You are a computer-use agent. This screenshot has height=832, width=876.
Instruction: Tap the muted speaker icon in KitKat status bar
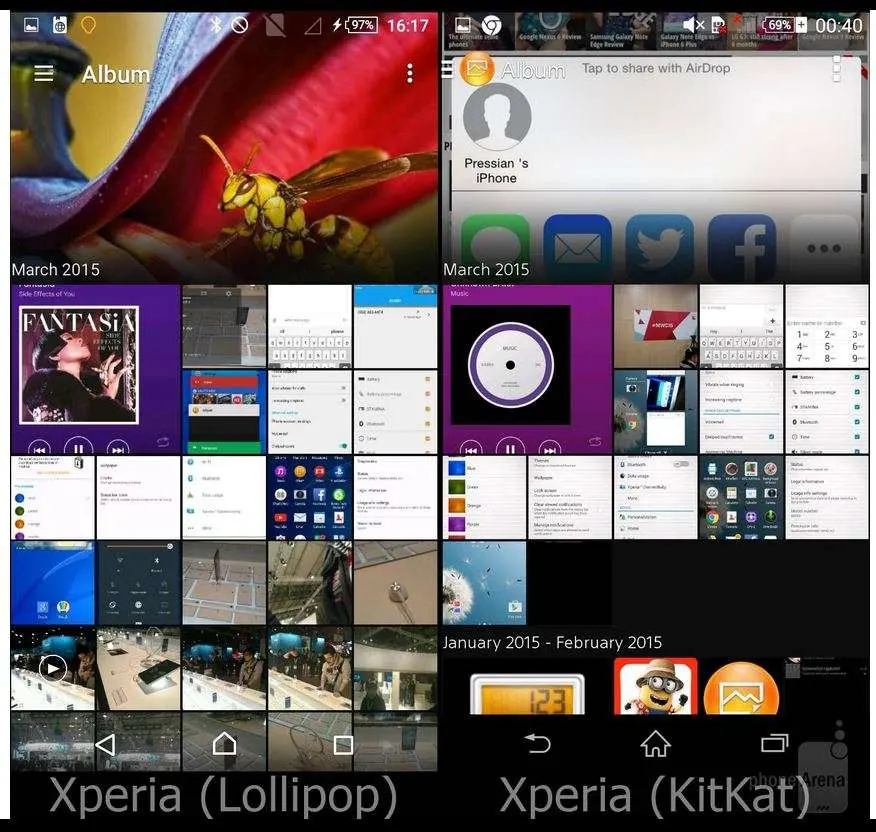point(694,25)
